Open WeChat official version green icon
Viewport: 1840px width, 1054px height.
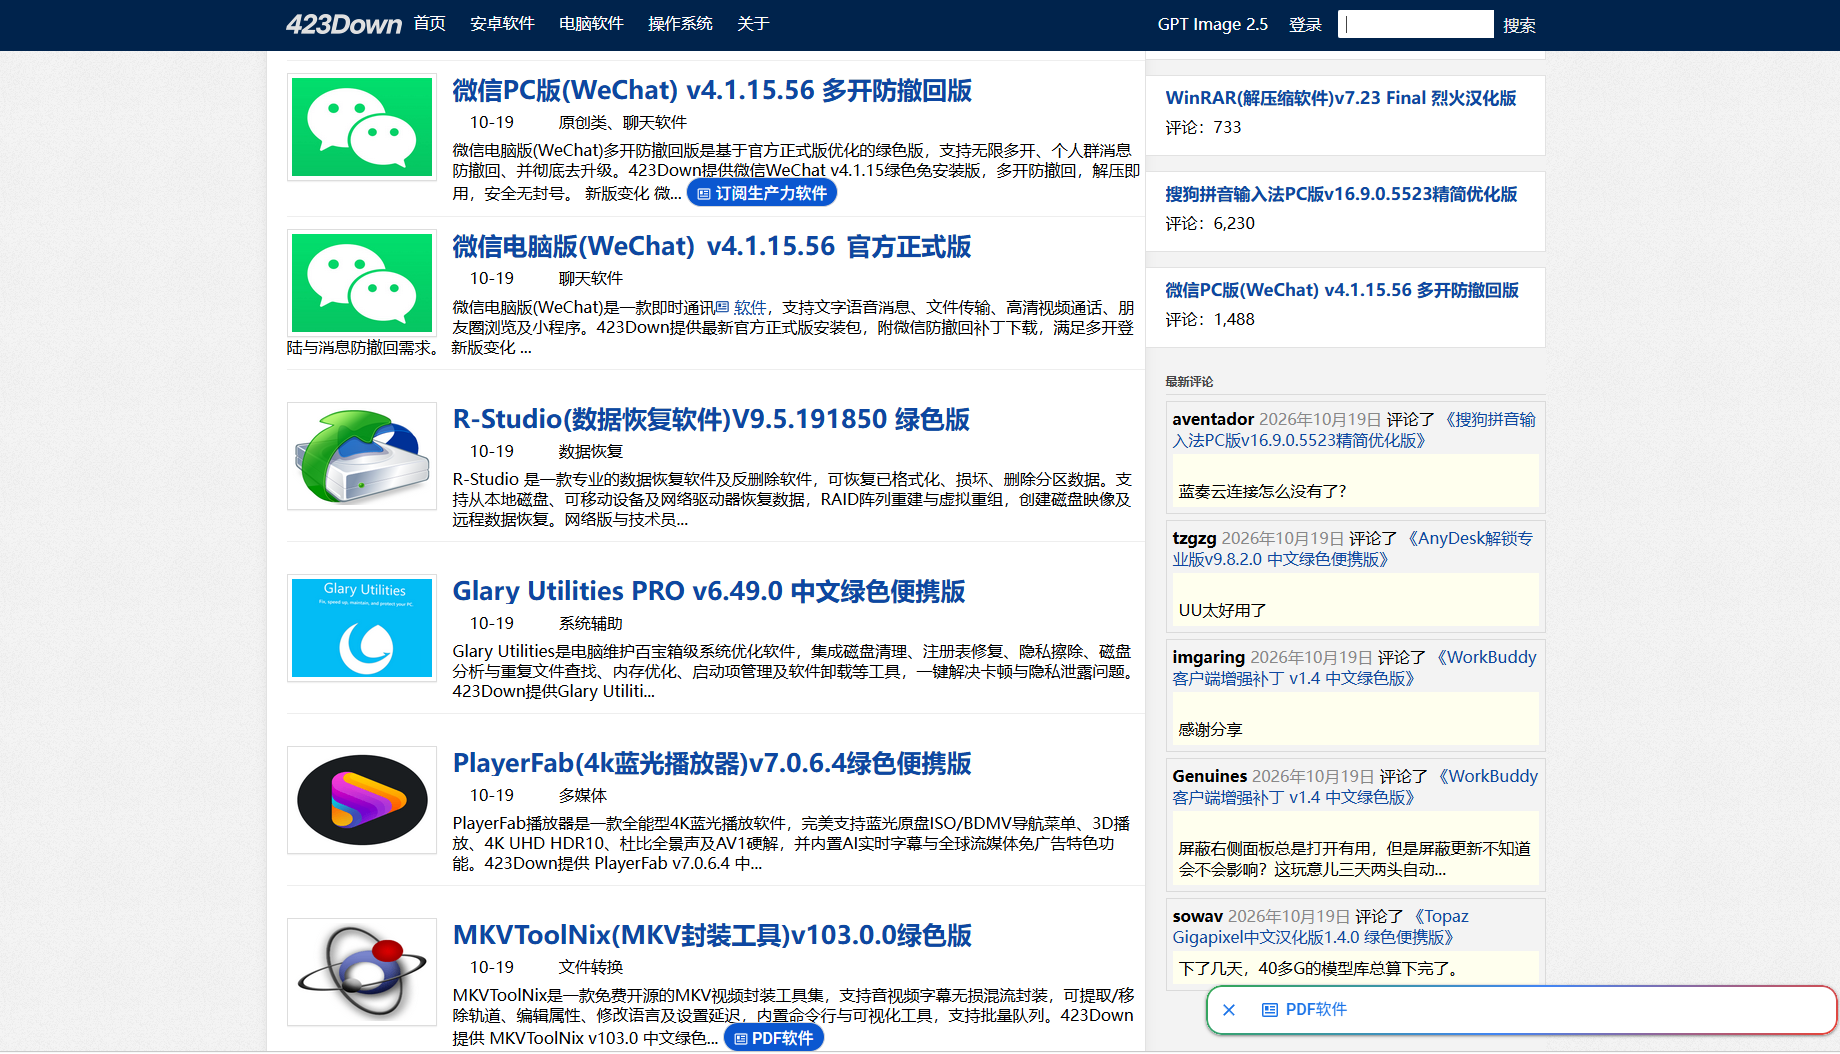362,283
